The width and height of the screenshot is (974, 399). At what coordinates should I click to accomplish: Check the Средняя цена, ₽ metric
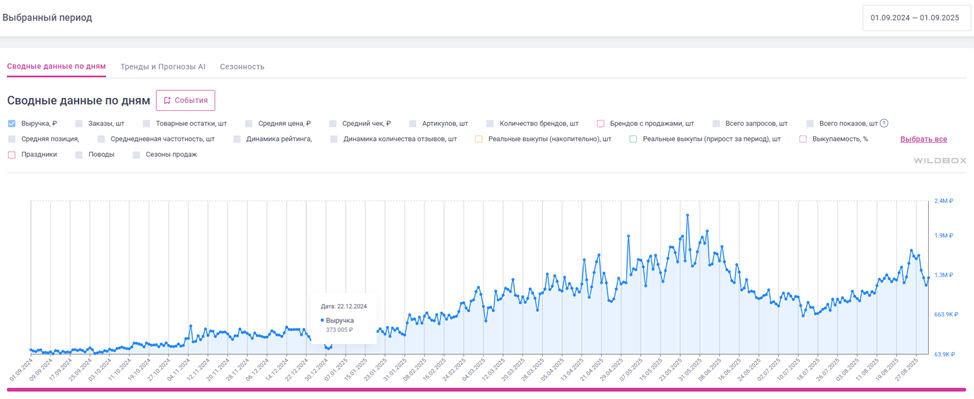coord(248,123)
